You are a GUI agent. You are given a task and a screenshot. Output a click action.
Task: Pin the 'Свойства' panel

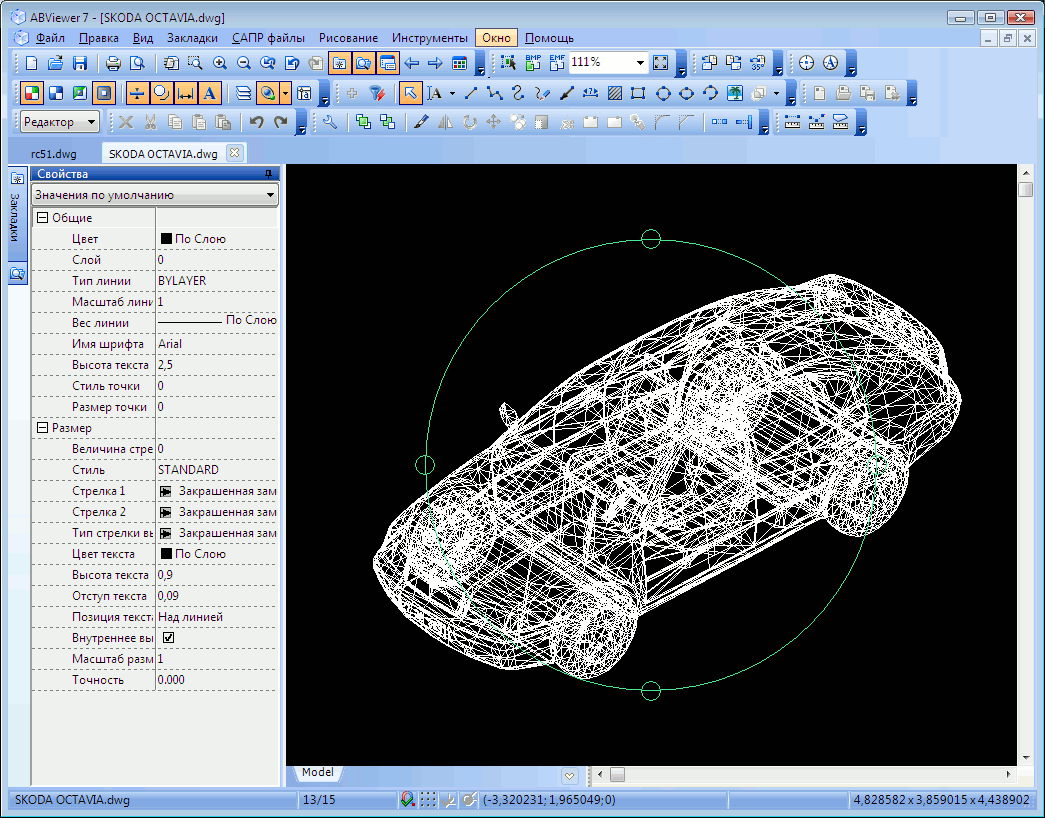pyautogui.click(x=269, y=174)
